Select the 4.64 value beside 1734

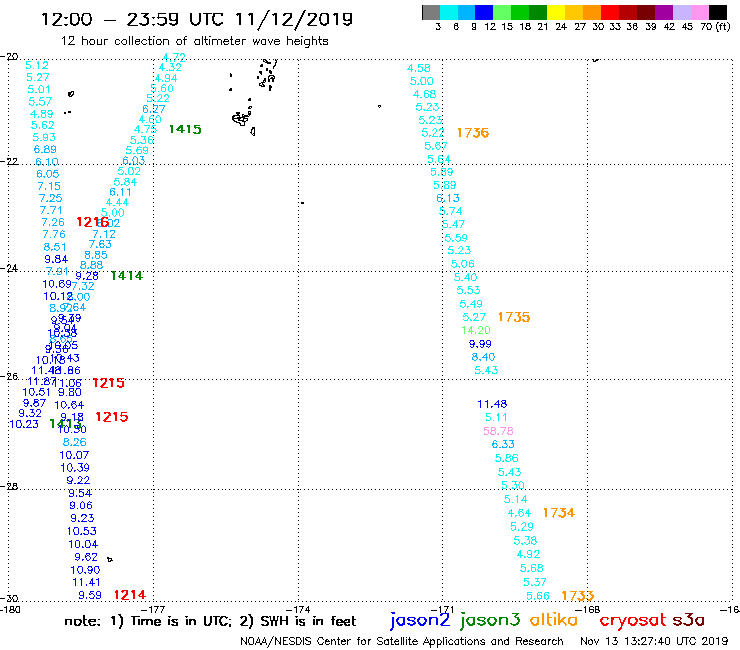[x=519, y=513]
